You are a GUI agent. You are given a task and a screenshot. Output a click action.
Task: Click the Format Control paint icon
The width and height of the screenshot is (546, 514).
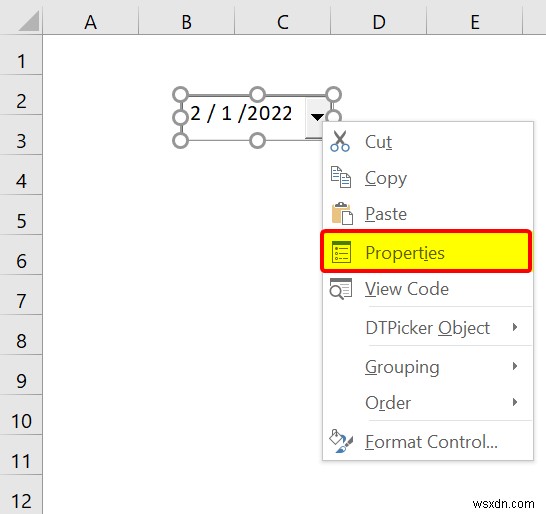[341, 441]
